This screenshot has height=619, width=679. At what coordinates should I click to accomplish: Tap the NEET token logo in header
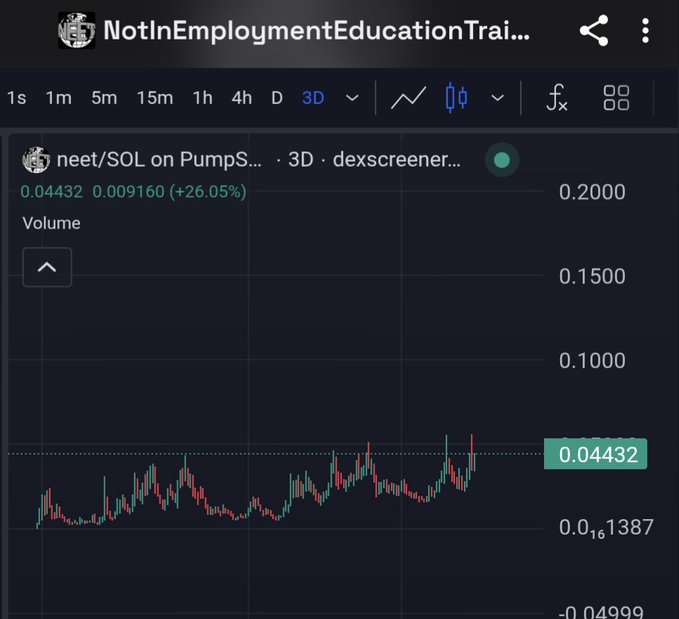pyautogui.click(x=77, y=30)
